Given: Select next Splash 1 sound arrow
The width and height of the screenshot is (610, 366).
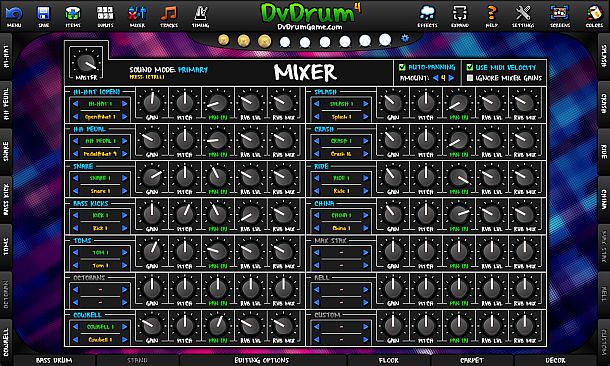Looking at the screenshot, I should pos(366,117).
